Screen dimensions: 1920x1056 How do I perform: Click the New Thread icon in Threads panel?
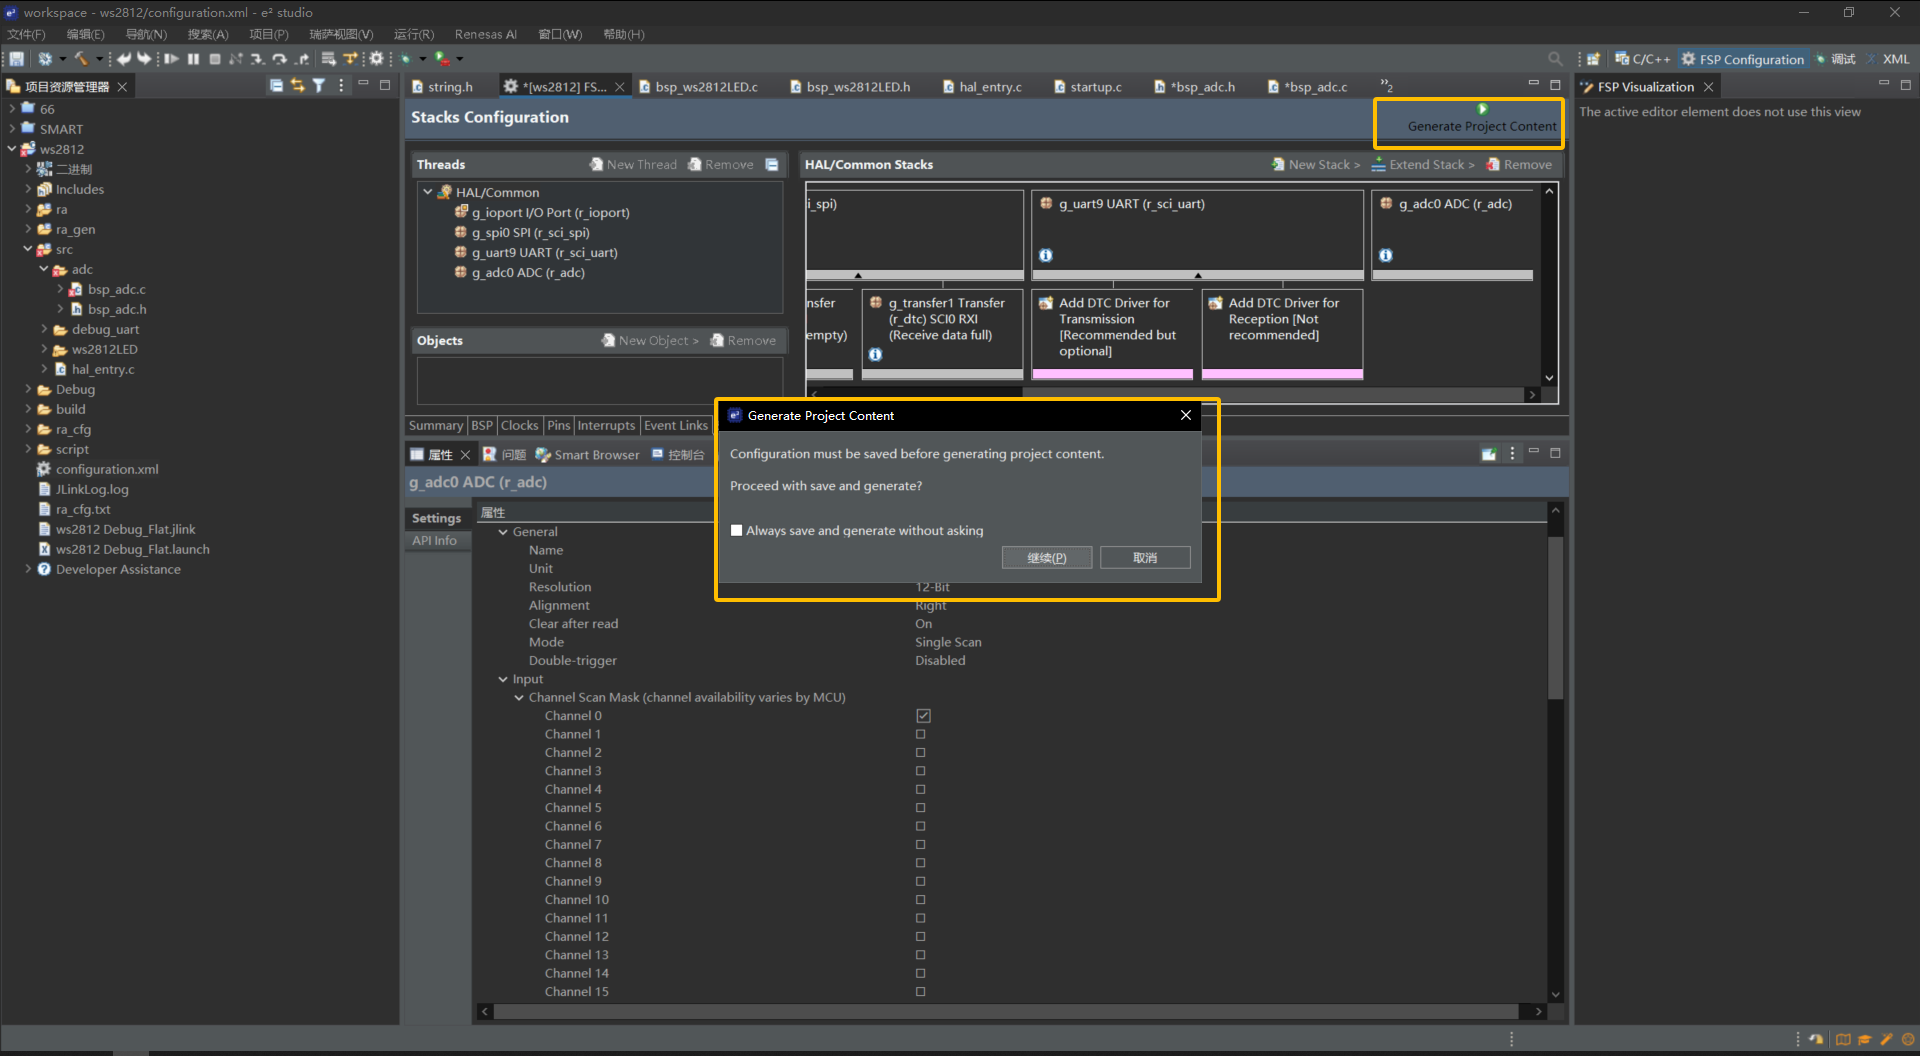tap(596, 164)
